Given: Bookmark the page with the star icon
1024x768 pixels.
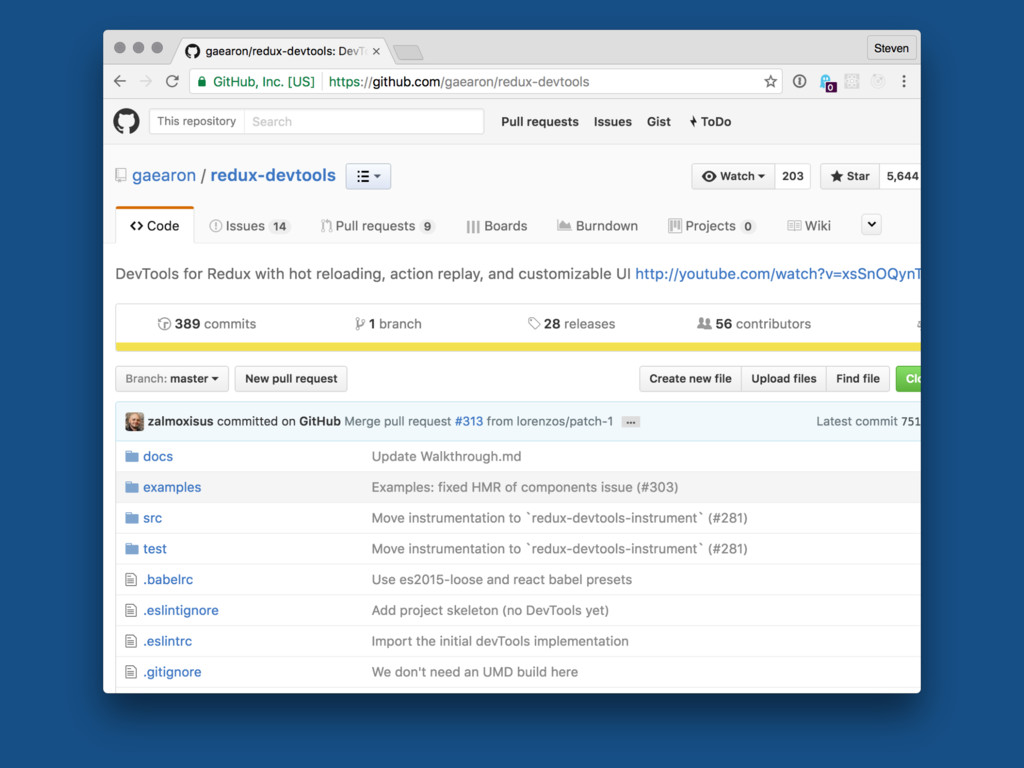Looking at the screenshot, I should [771, 82].
